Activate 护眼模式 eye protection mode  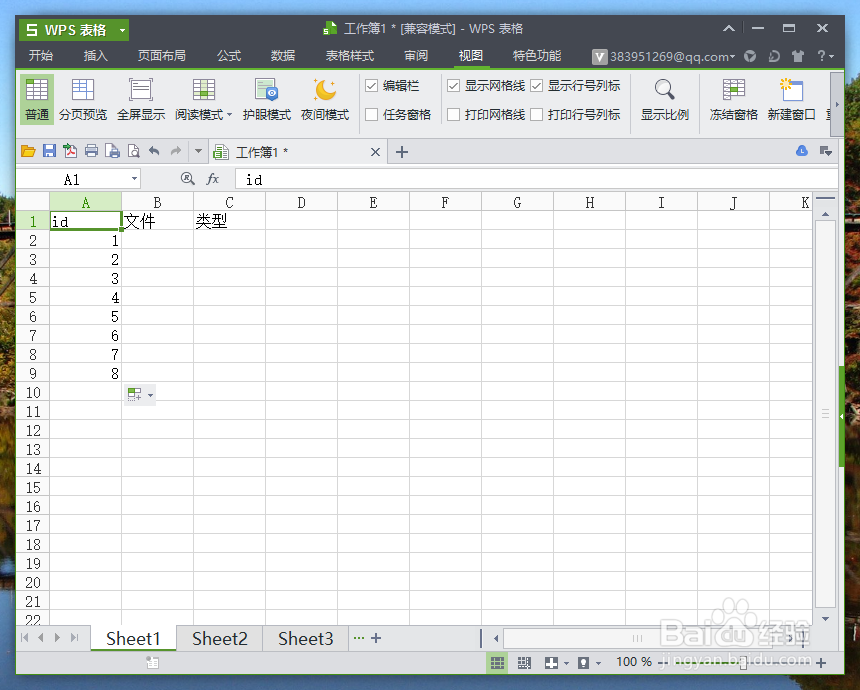point(265,100)
